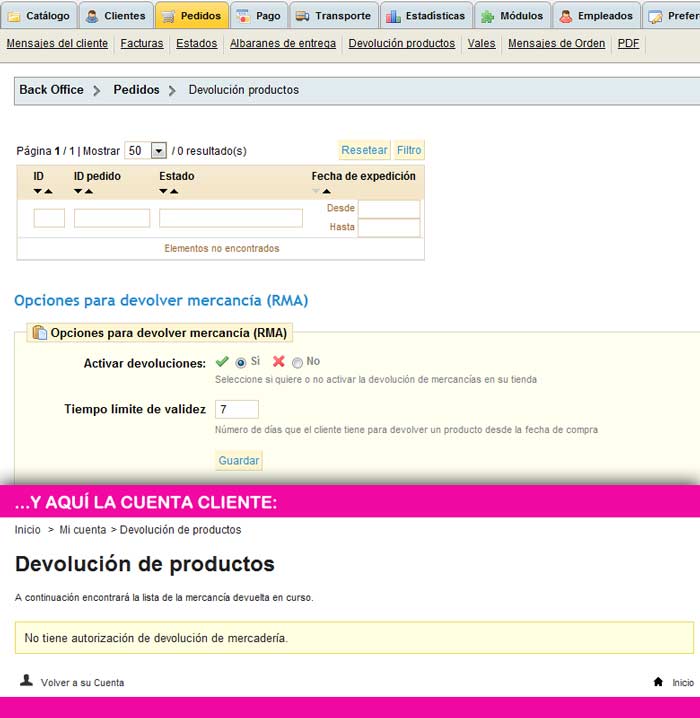Click Volver a su Cuenta link

click(82, 683)
